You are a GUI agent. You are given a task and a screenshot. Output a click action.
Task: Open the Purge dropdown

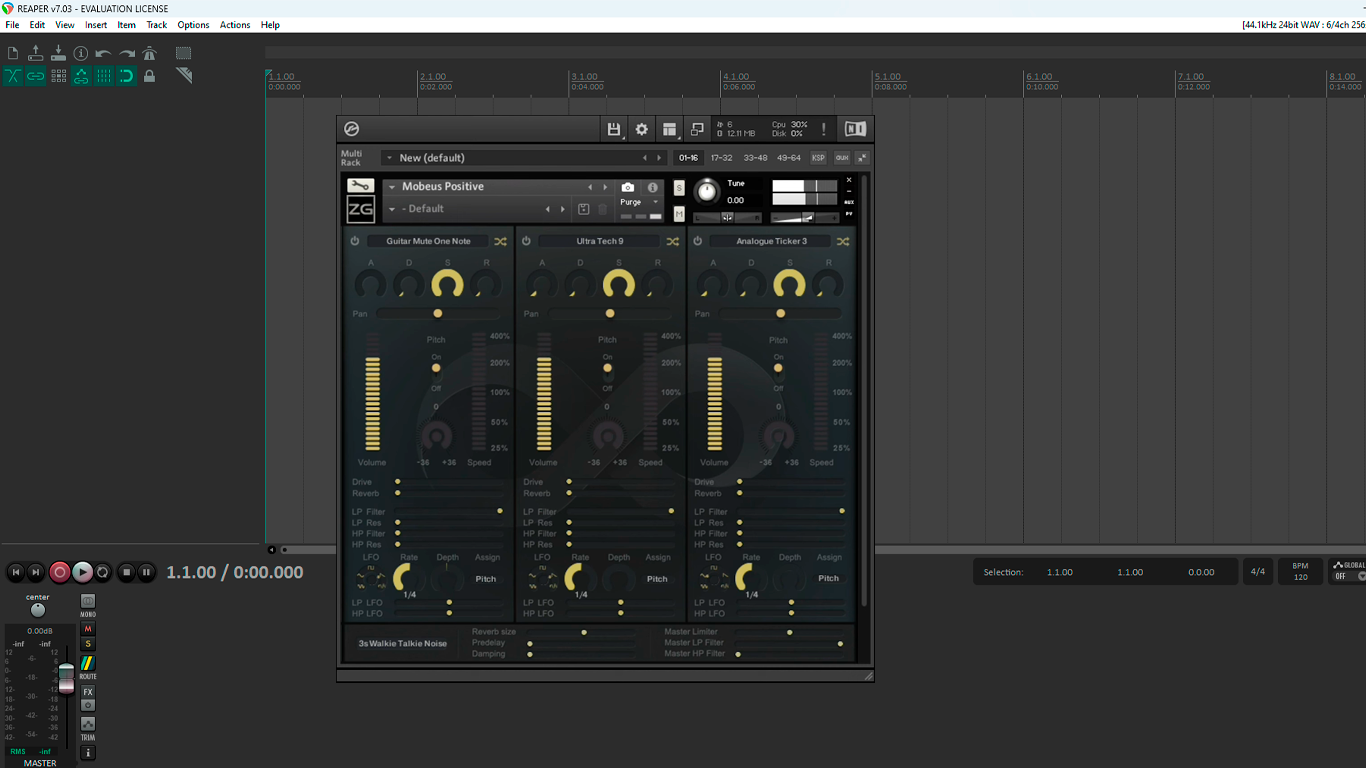640,202
